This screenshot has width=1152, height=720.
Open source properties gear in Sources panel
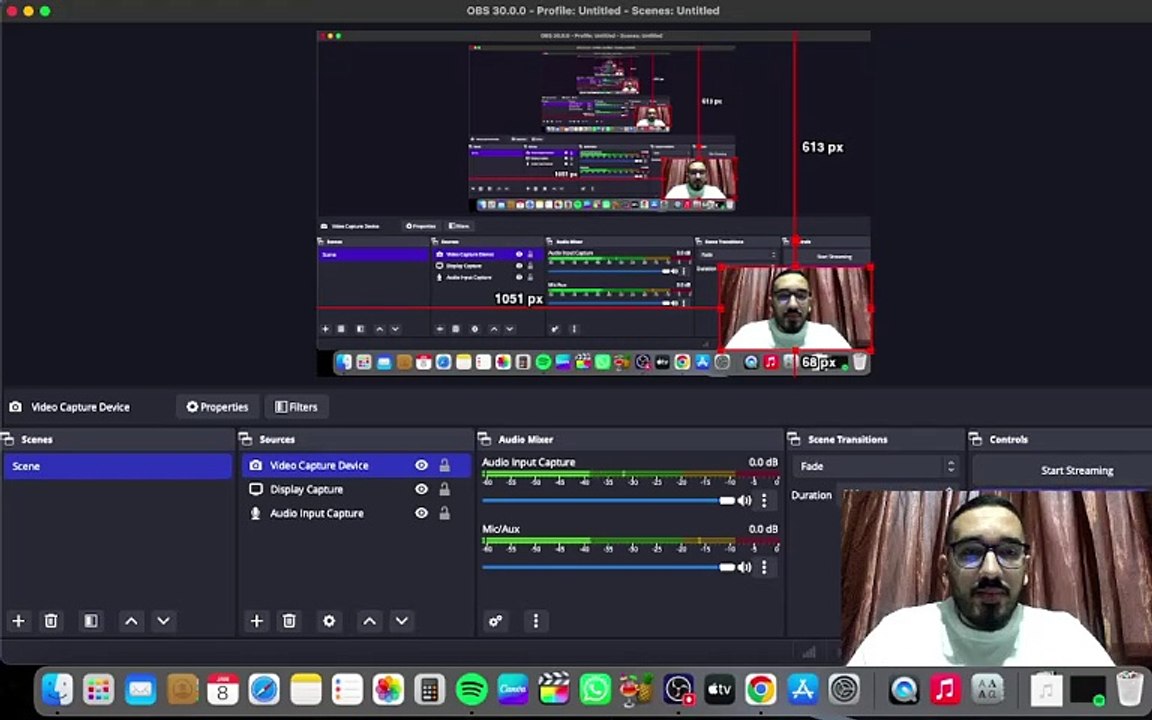(329, 621)
